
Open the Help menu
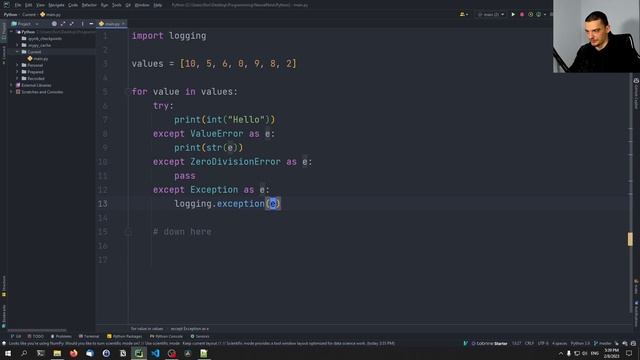[158, 5]
